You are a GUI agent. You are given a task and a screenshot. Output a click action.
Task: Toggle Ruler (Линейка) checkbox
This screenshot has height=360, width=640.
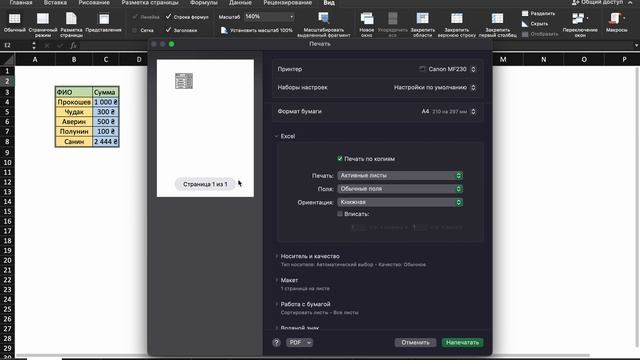pos(135,17)
